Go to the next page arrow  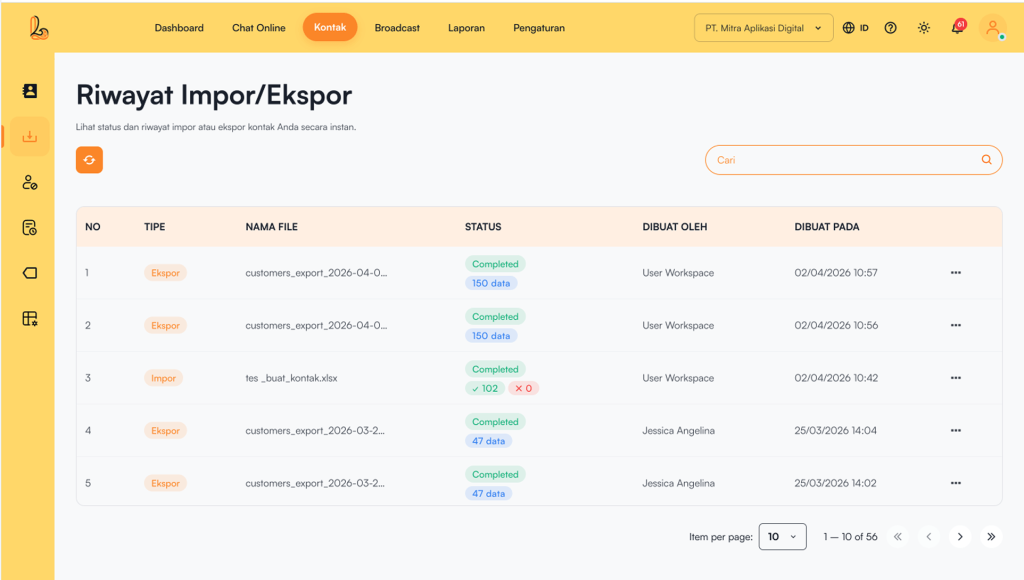click(960, 537)
